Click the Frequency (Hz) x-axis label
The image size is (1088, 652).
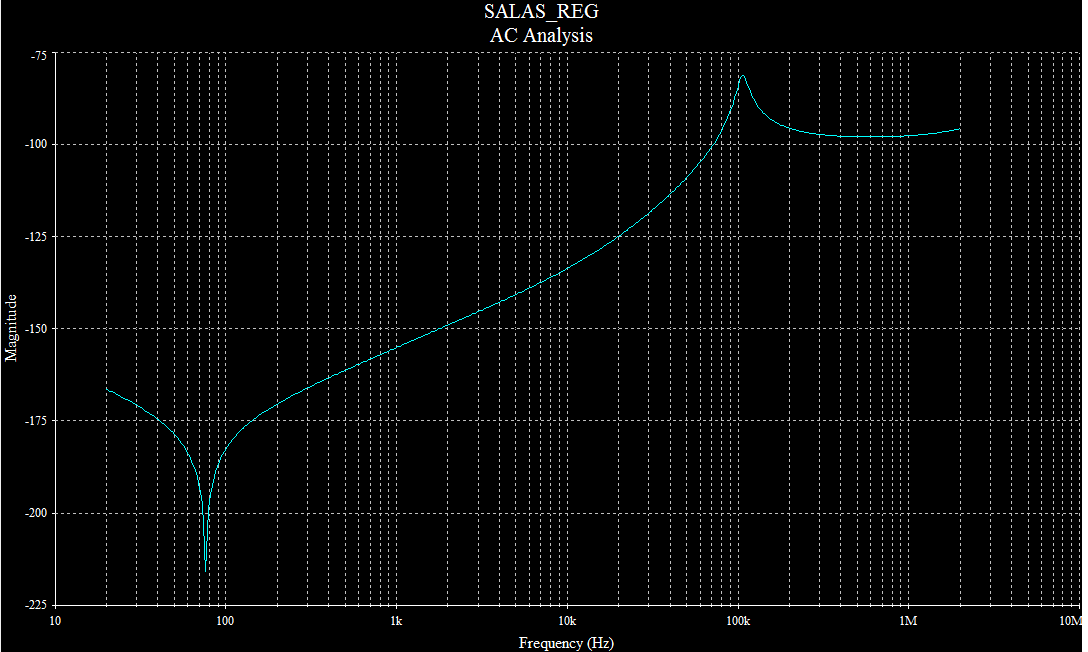pyautogui.click(x=566, y=643)
